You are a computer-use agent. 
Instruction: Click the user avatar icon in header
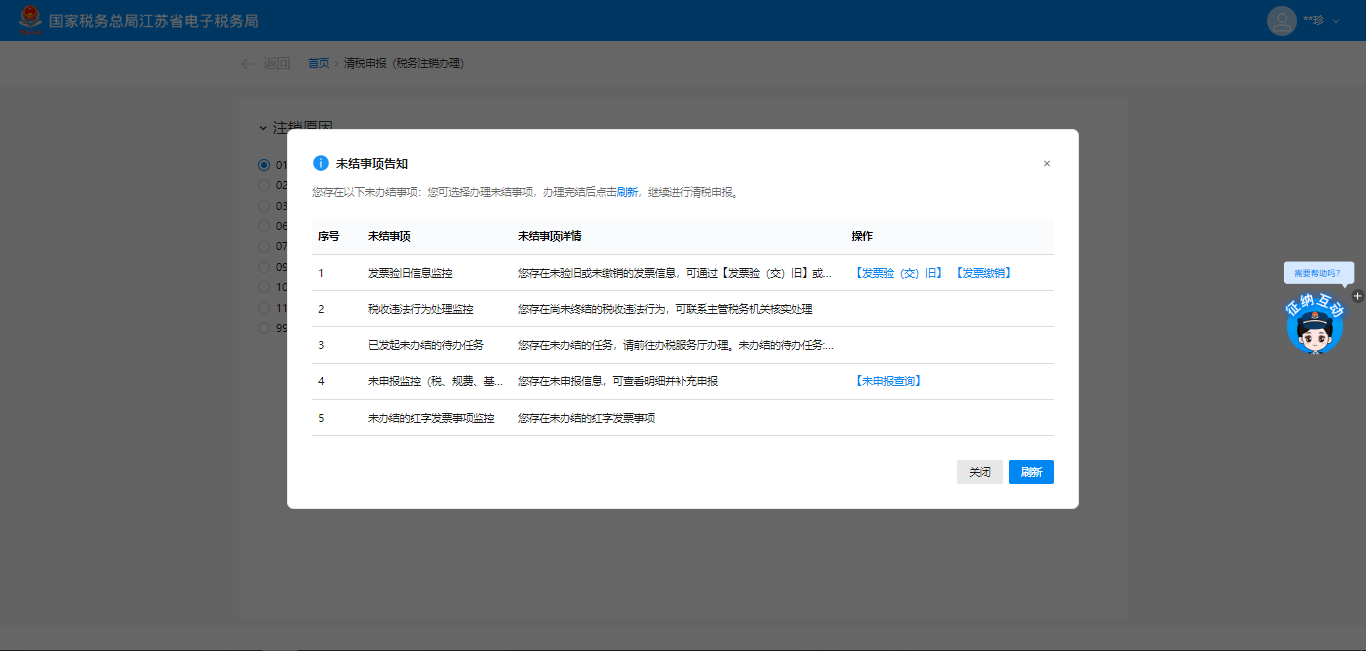pos(1281,21)
